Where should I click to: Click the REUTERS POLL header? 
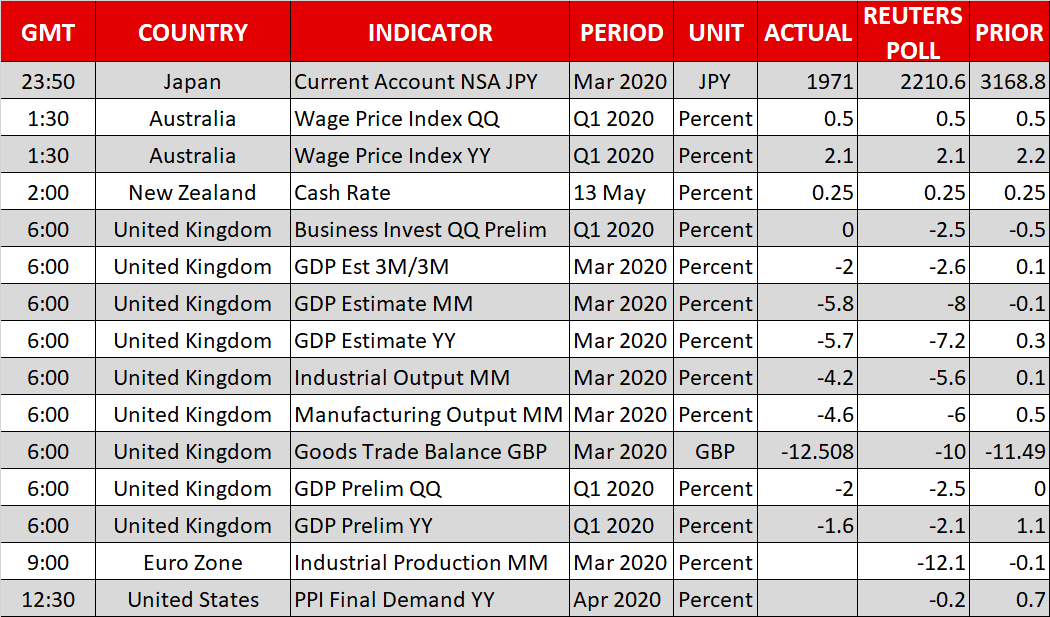tap(912, 32)
